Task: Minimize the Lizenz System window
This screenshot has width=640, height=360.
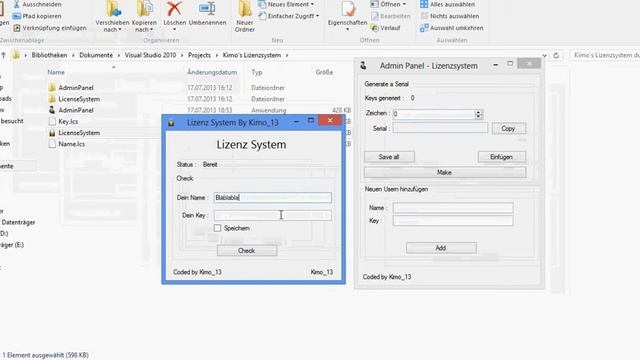Action: pyautogui.click(x=297, y=121)
